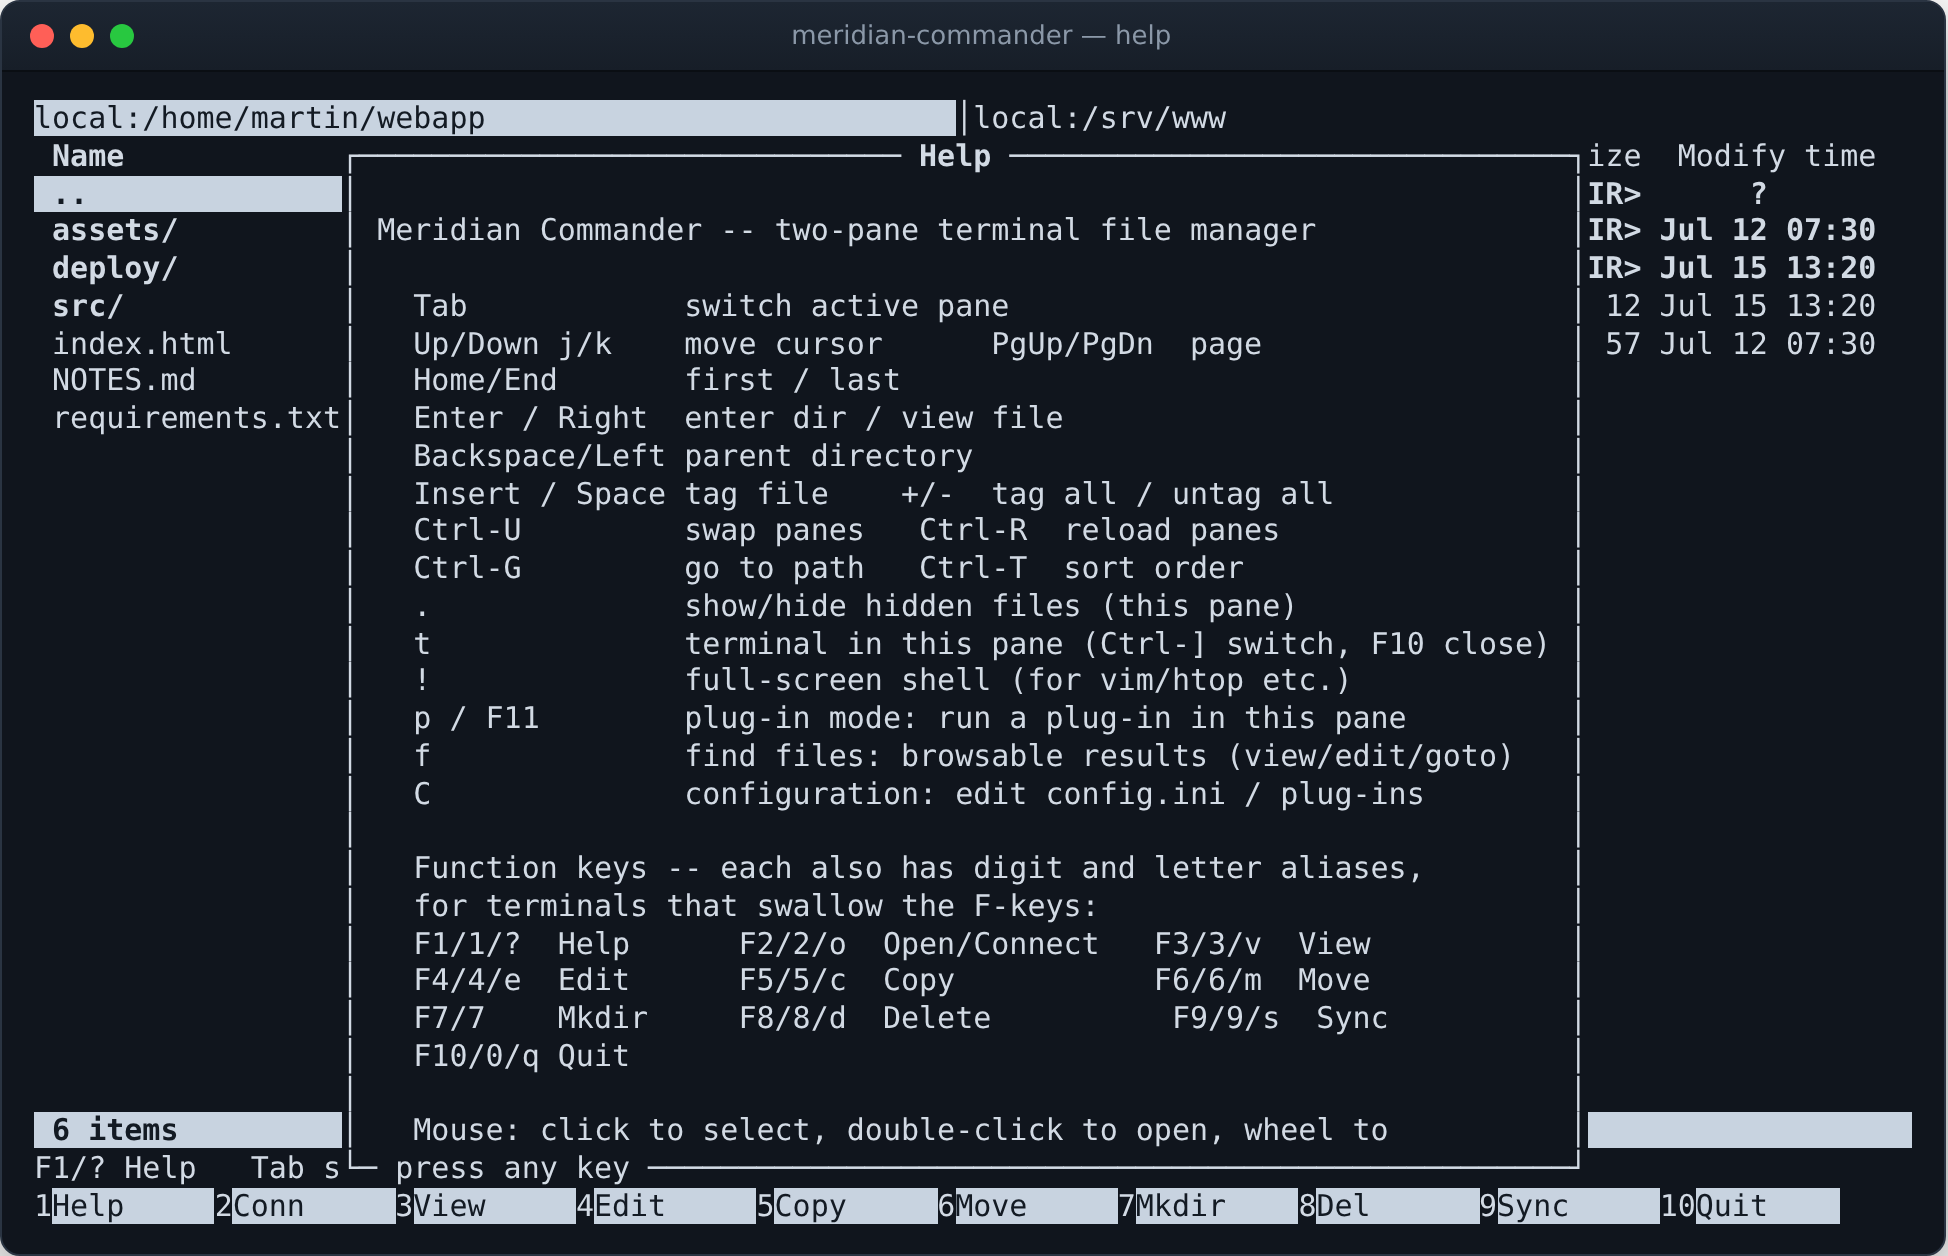Click the 1Help function key button
The image size is (1948, 1256).
tap(124, 1206)
